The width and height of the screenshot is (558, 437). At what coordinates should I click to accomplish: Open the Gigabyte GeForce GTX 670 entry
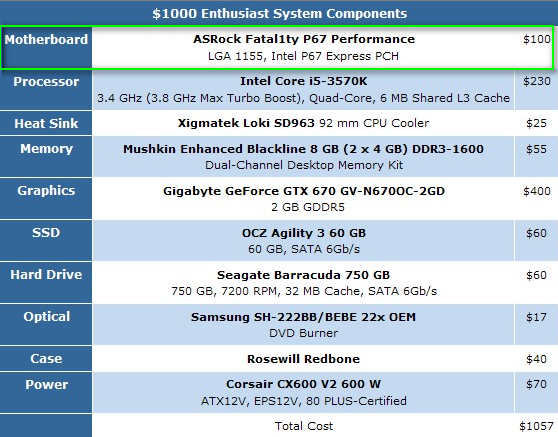(304, 191)
